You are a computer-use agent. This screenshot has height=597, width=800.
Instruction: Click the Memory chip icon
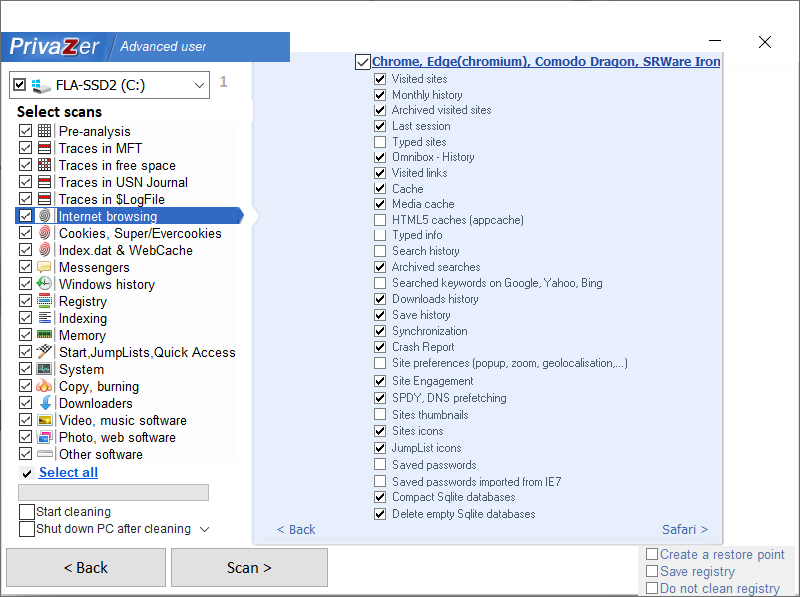[x=44, y=335]
